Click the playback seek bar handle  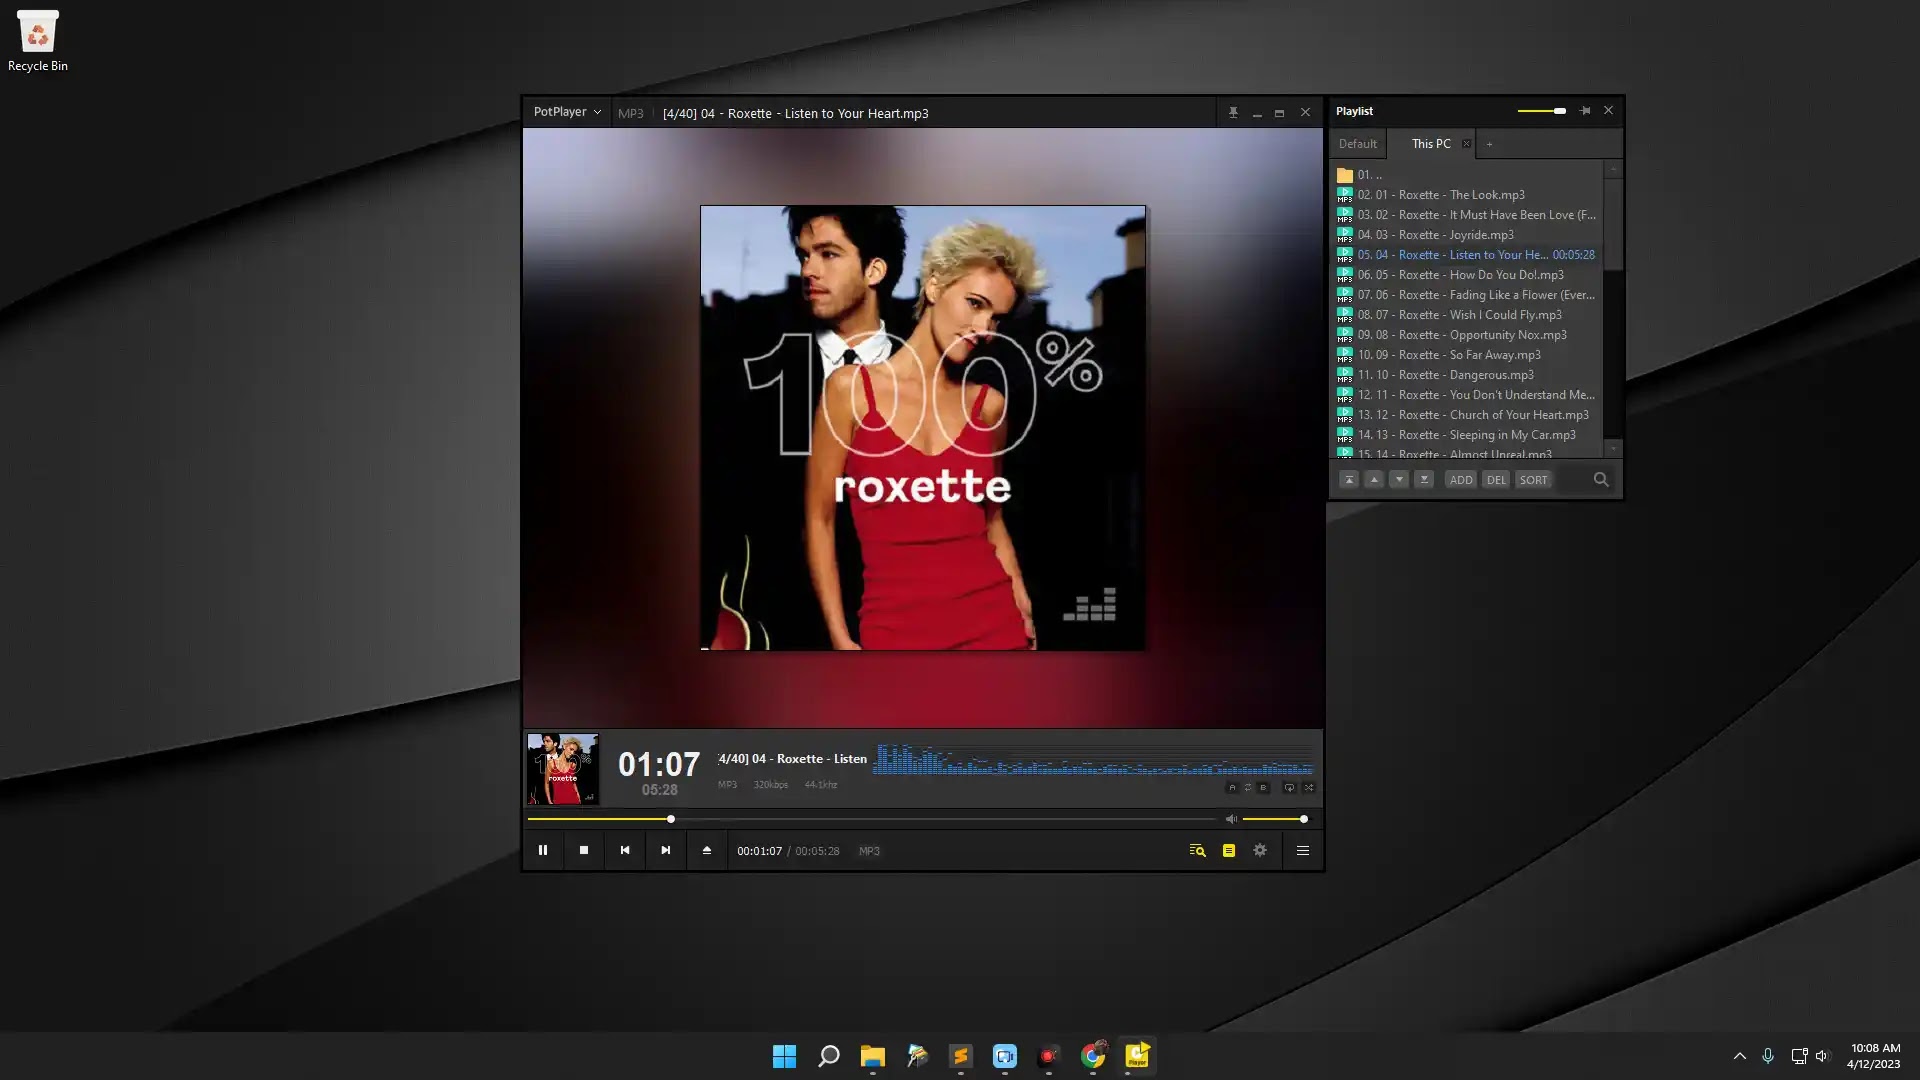[x=671, y=819]
